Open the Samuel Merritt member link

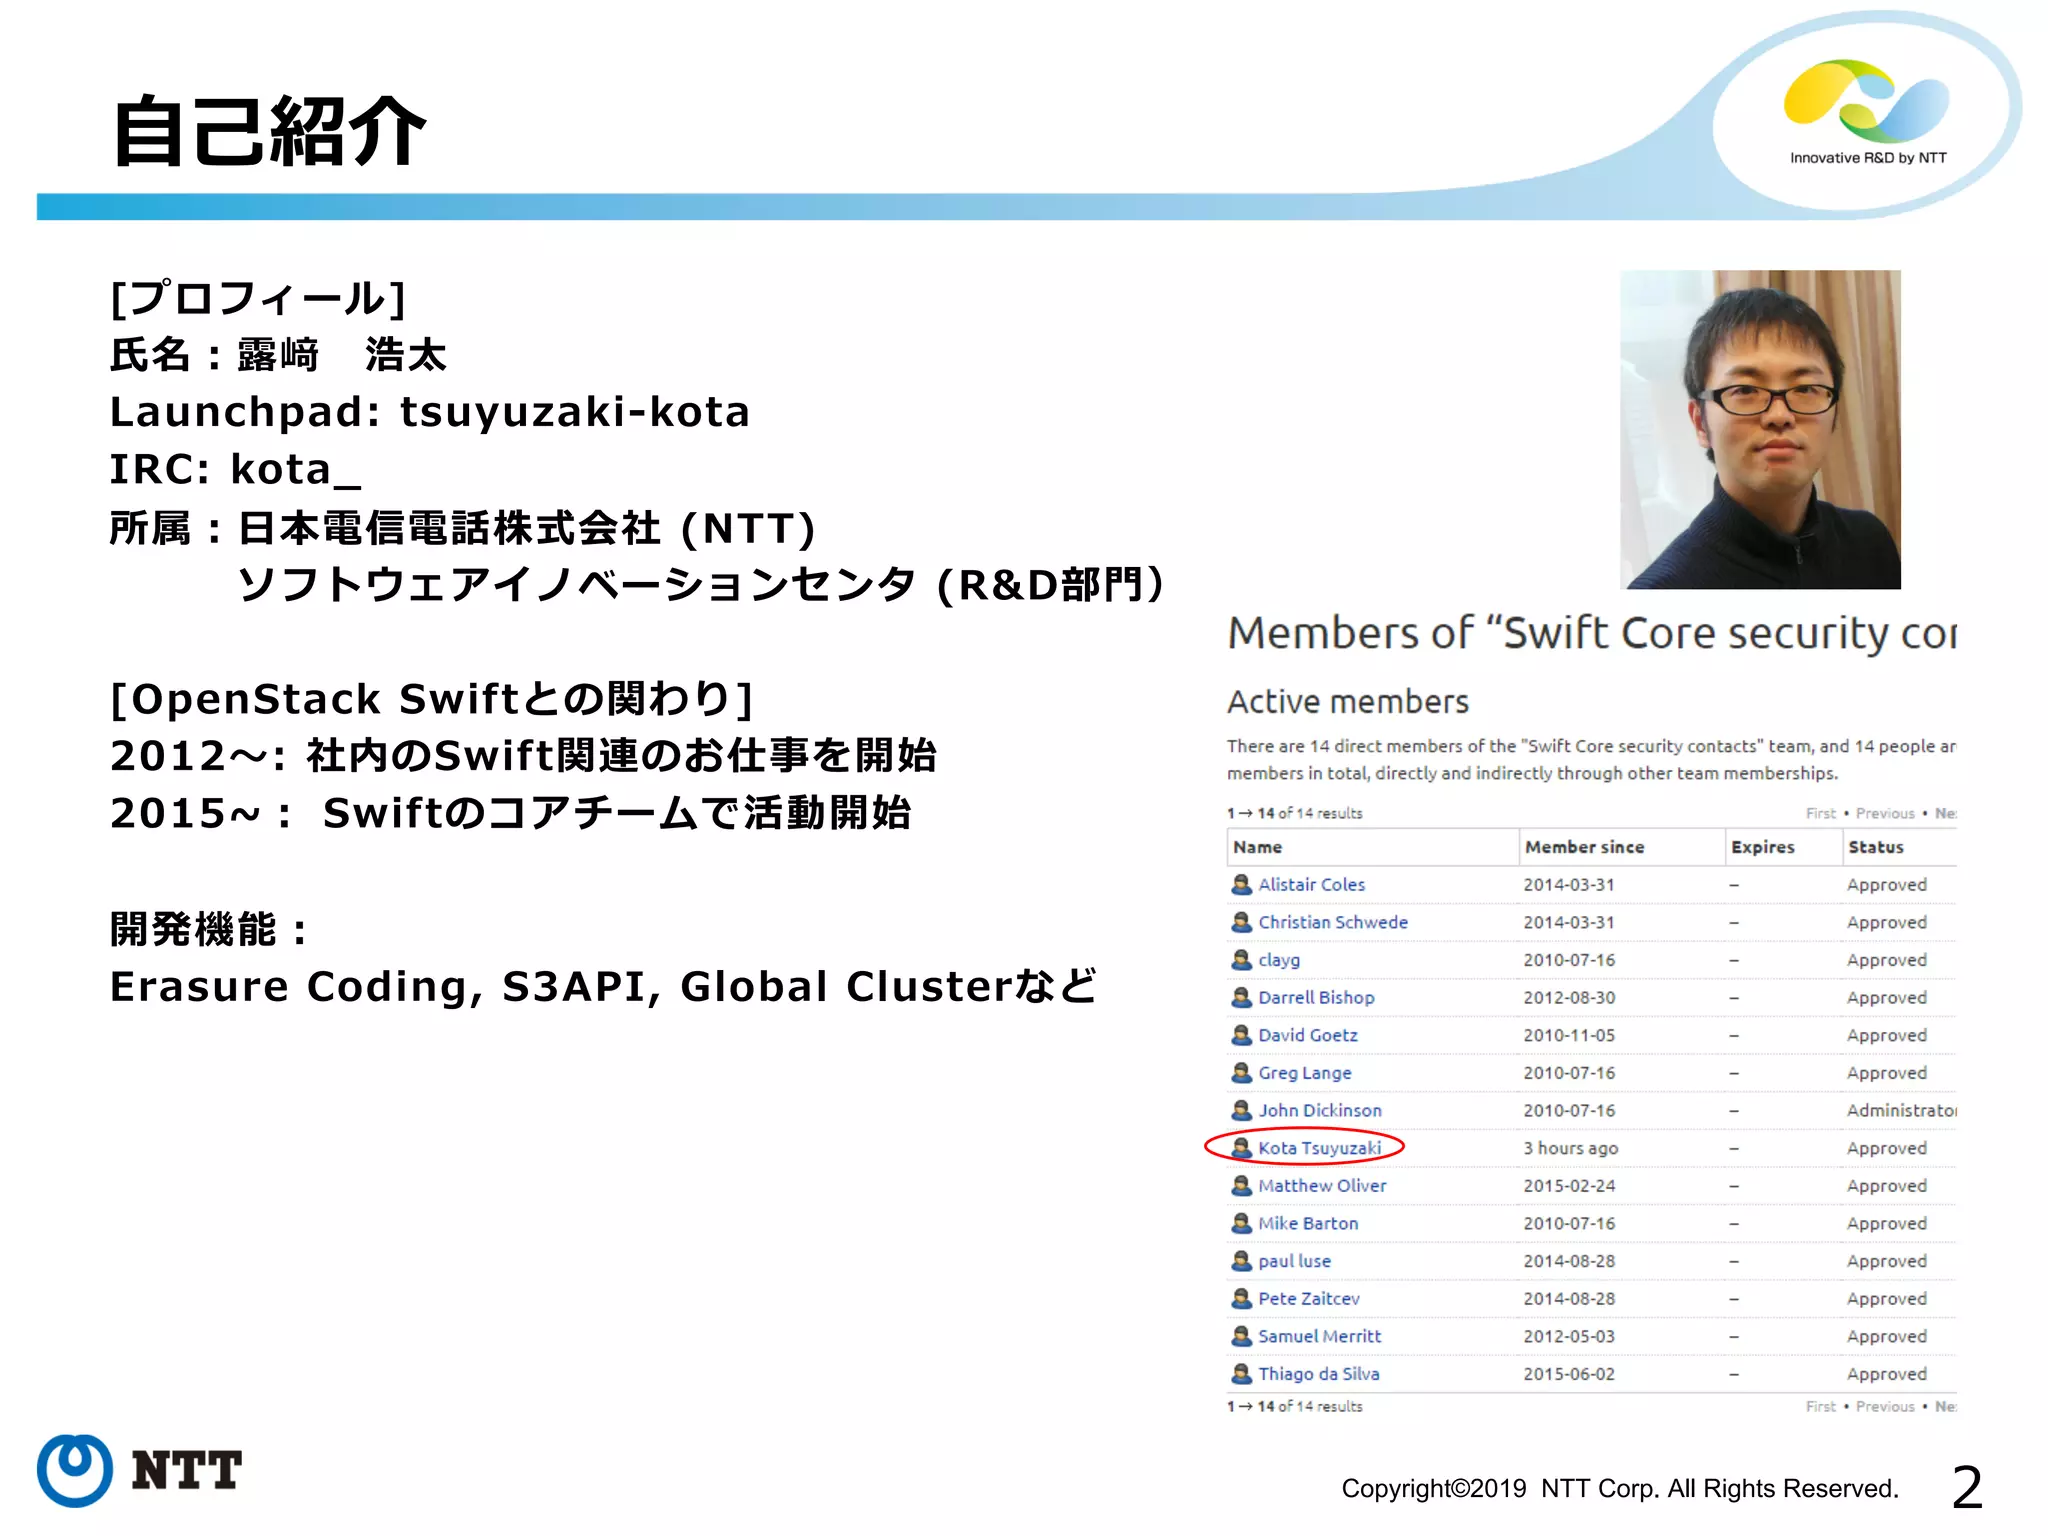pos(1319,1336)
